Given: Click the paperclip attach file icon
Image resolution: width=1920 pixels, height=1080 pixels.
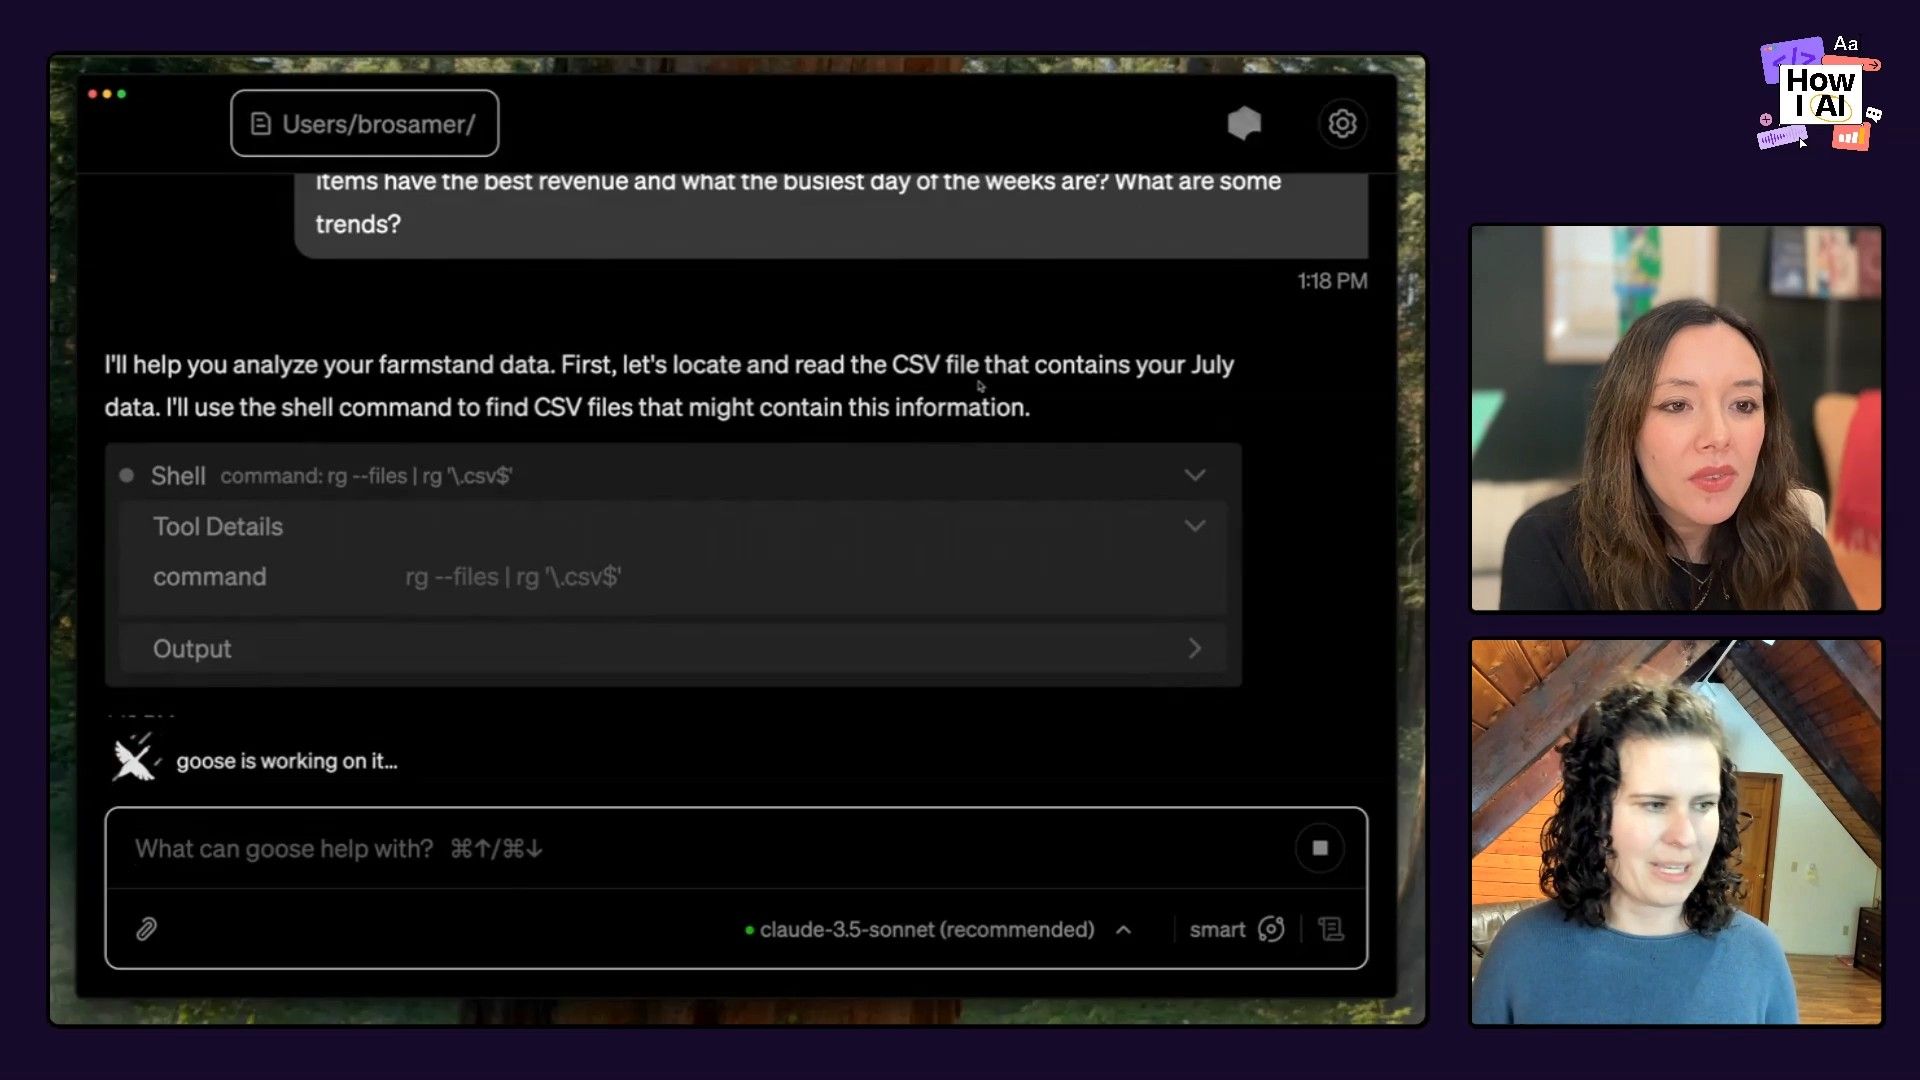Looking at the screenshot, I should click(x=146, y=929).
